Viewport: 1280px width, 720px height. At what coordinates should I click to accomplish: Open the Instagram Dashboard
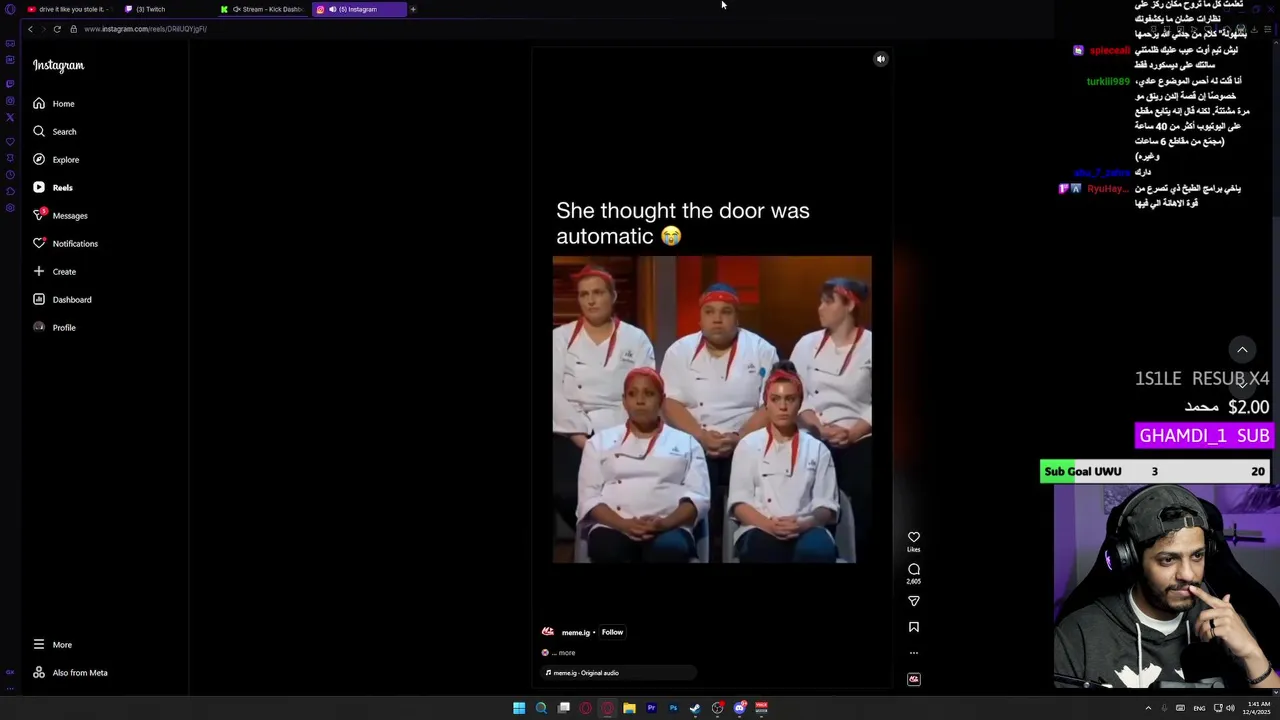click(x=61, y=300)
